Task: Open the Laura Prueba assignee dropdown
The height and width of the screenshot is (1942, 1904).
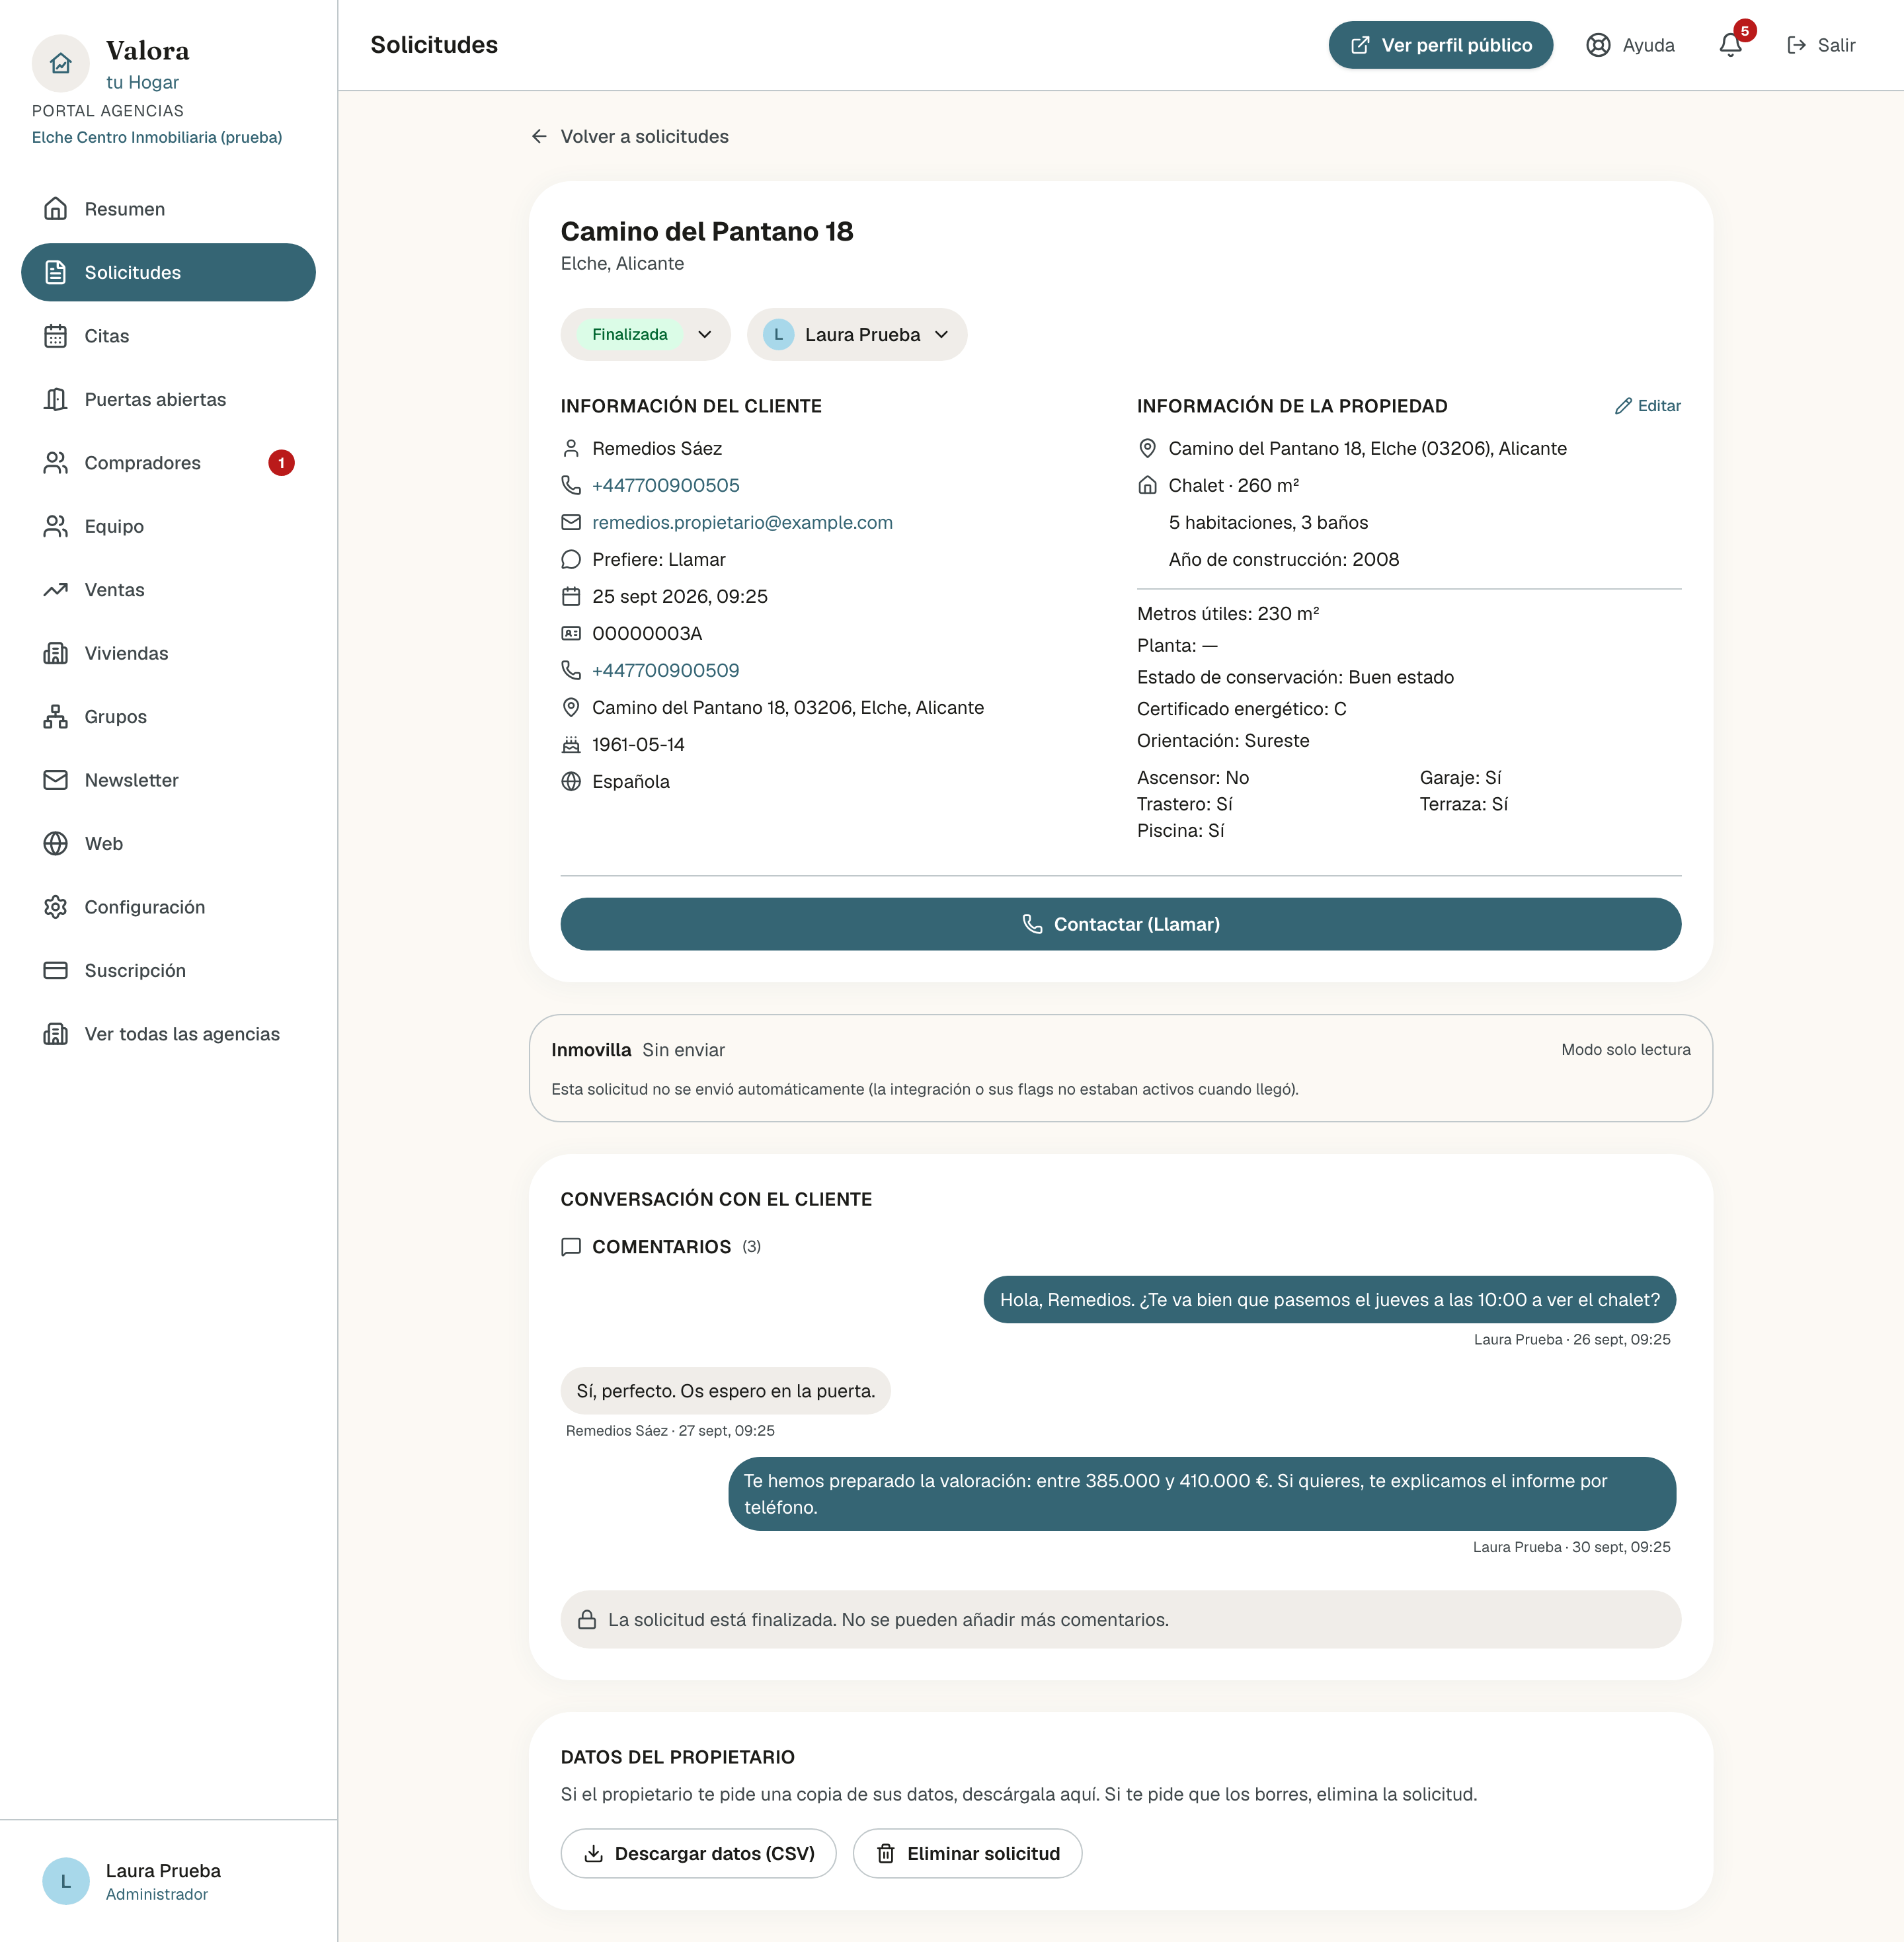Action: [857, 334]
